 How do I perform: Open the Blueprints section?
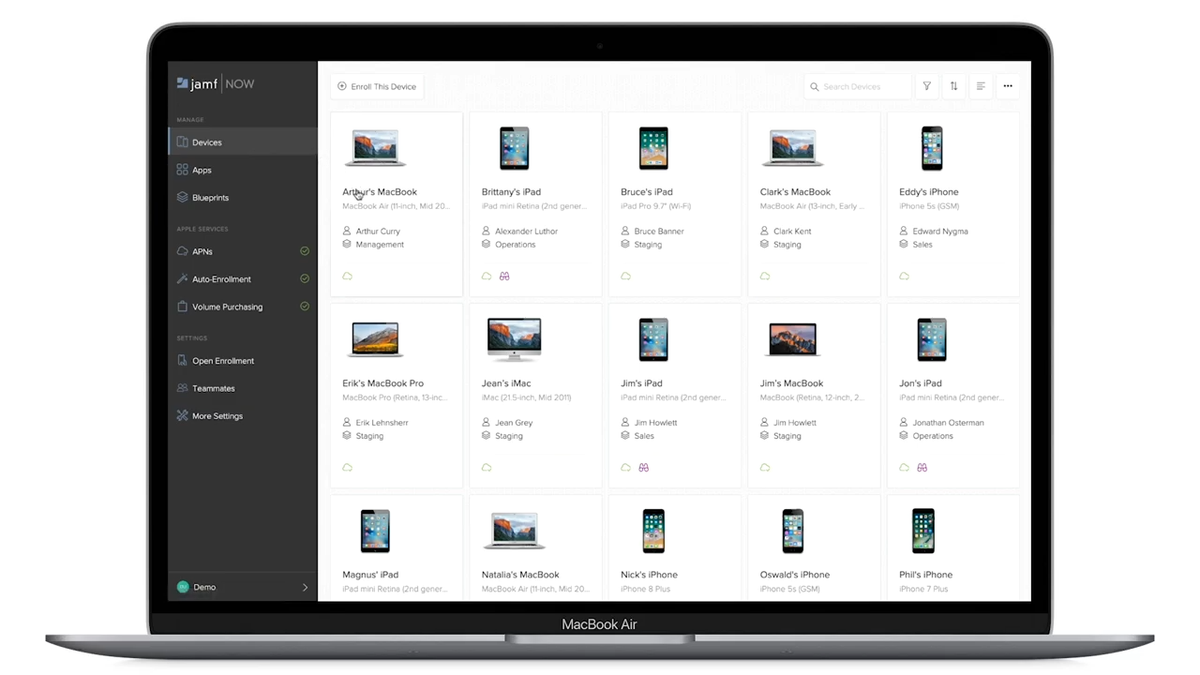212,197
